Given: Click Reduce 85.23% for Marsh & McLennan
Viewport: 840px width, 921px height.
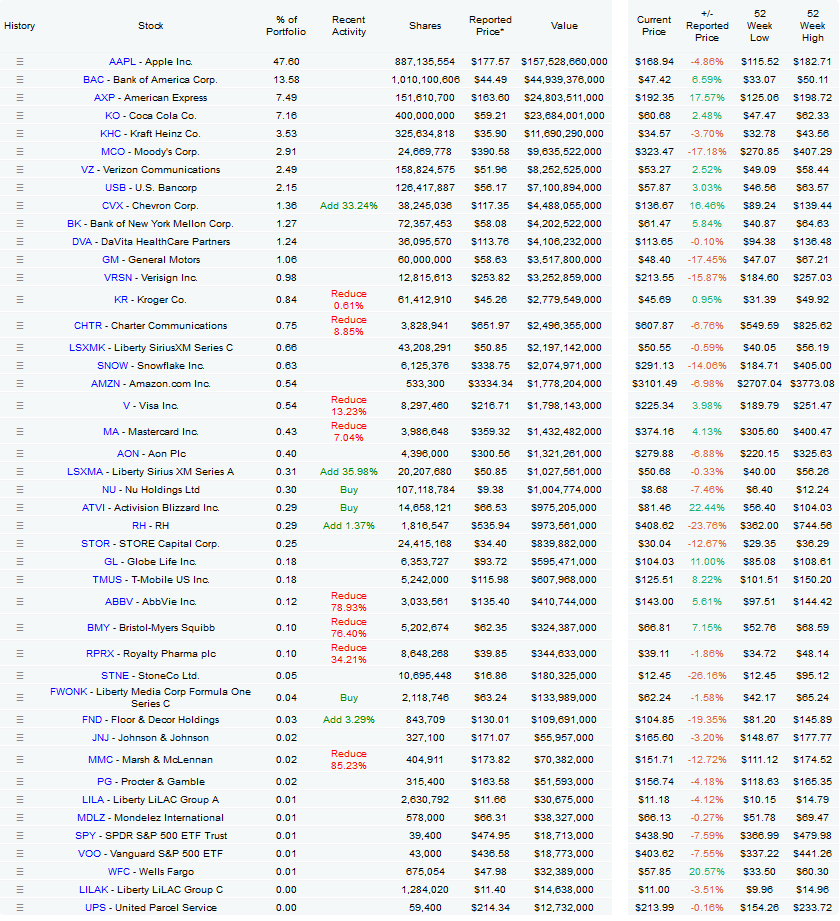Looking at the screenshot, I should [349, 760].
